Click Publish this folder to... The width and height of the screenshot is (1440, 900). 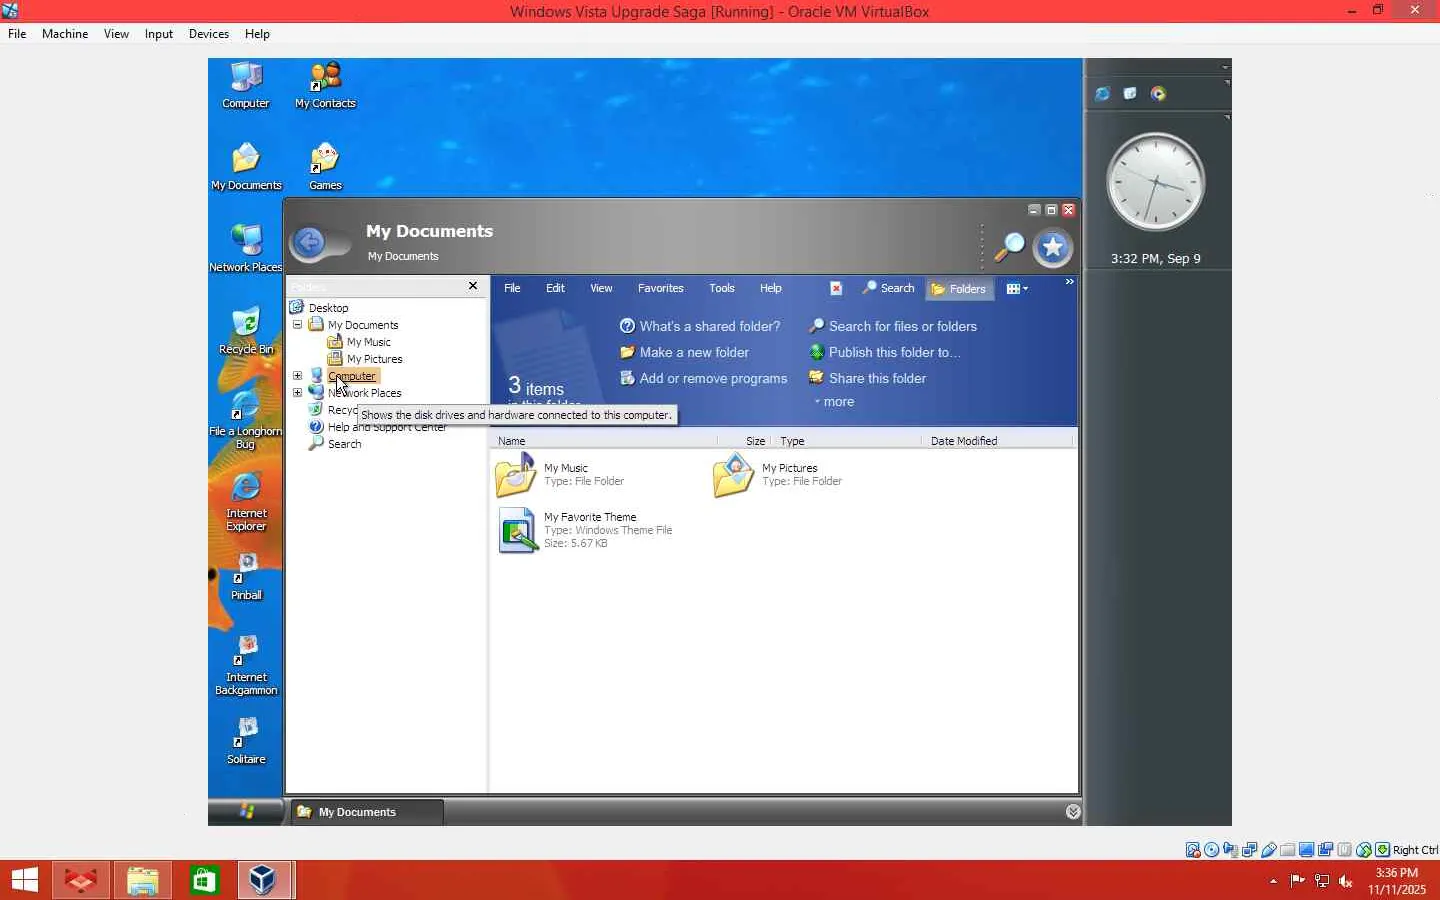885,352
